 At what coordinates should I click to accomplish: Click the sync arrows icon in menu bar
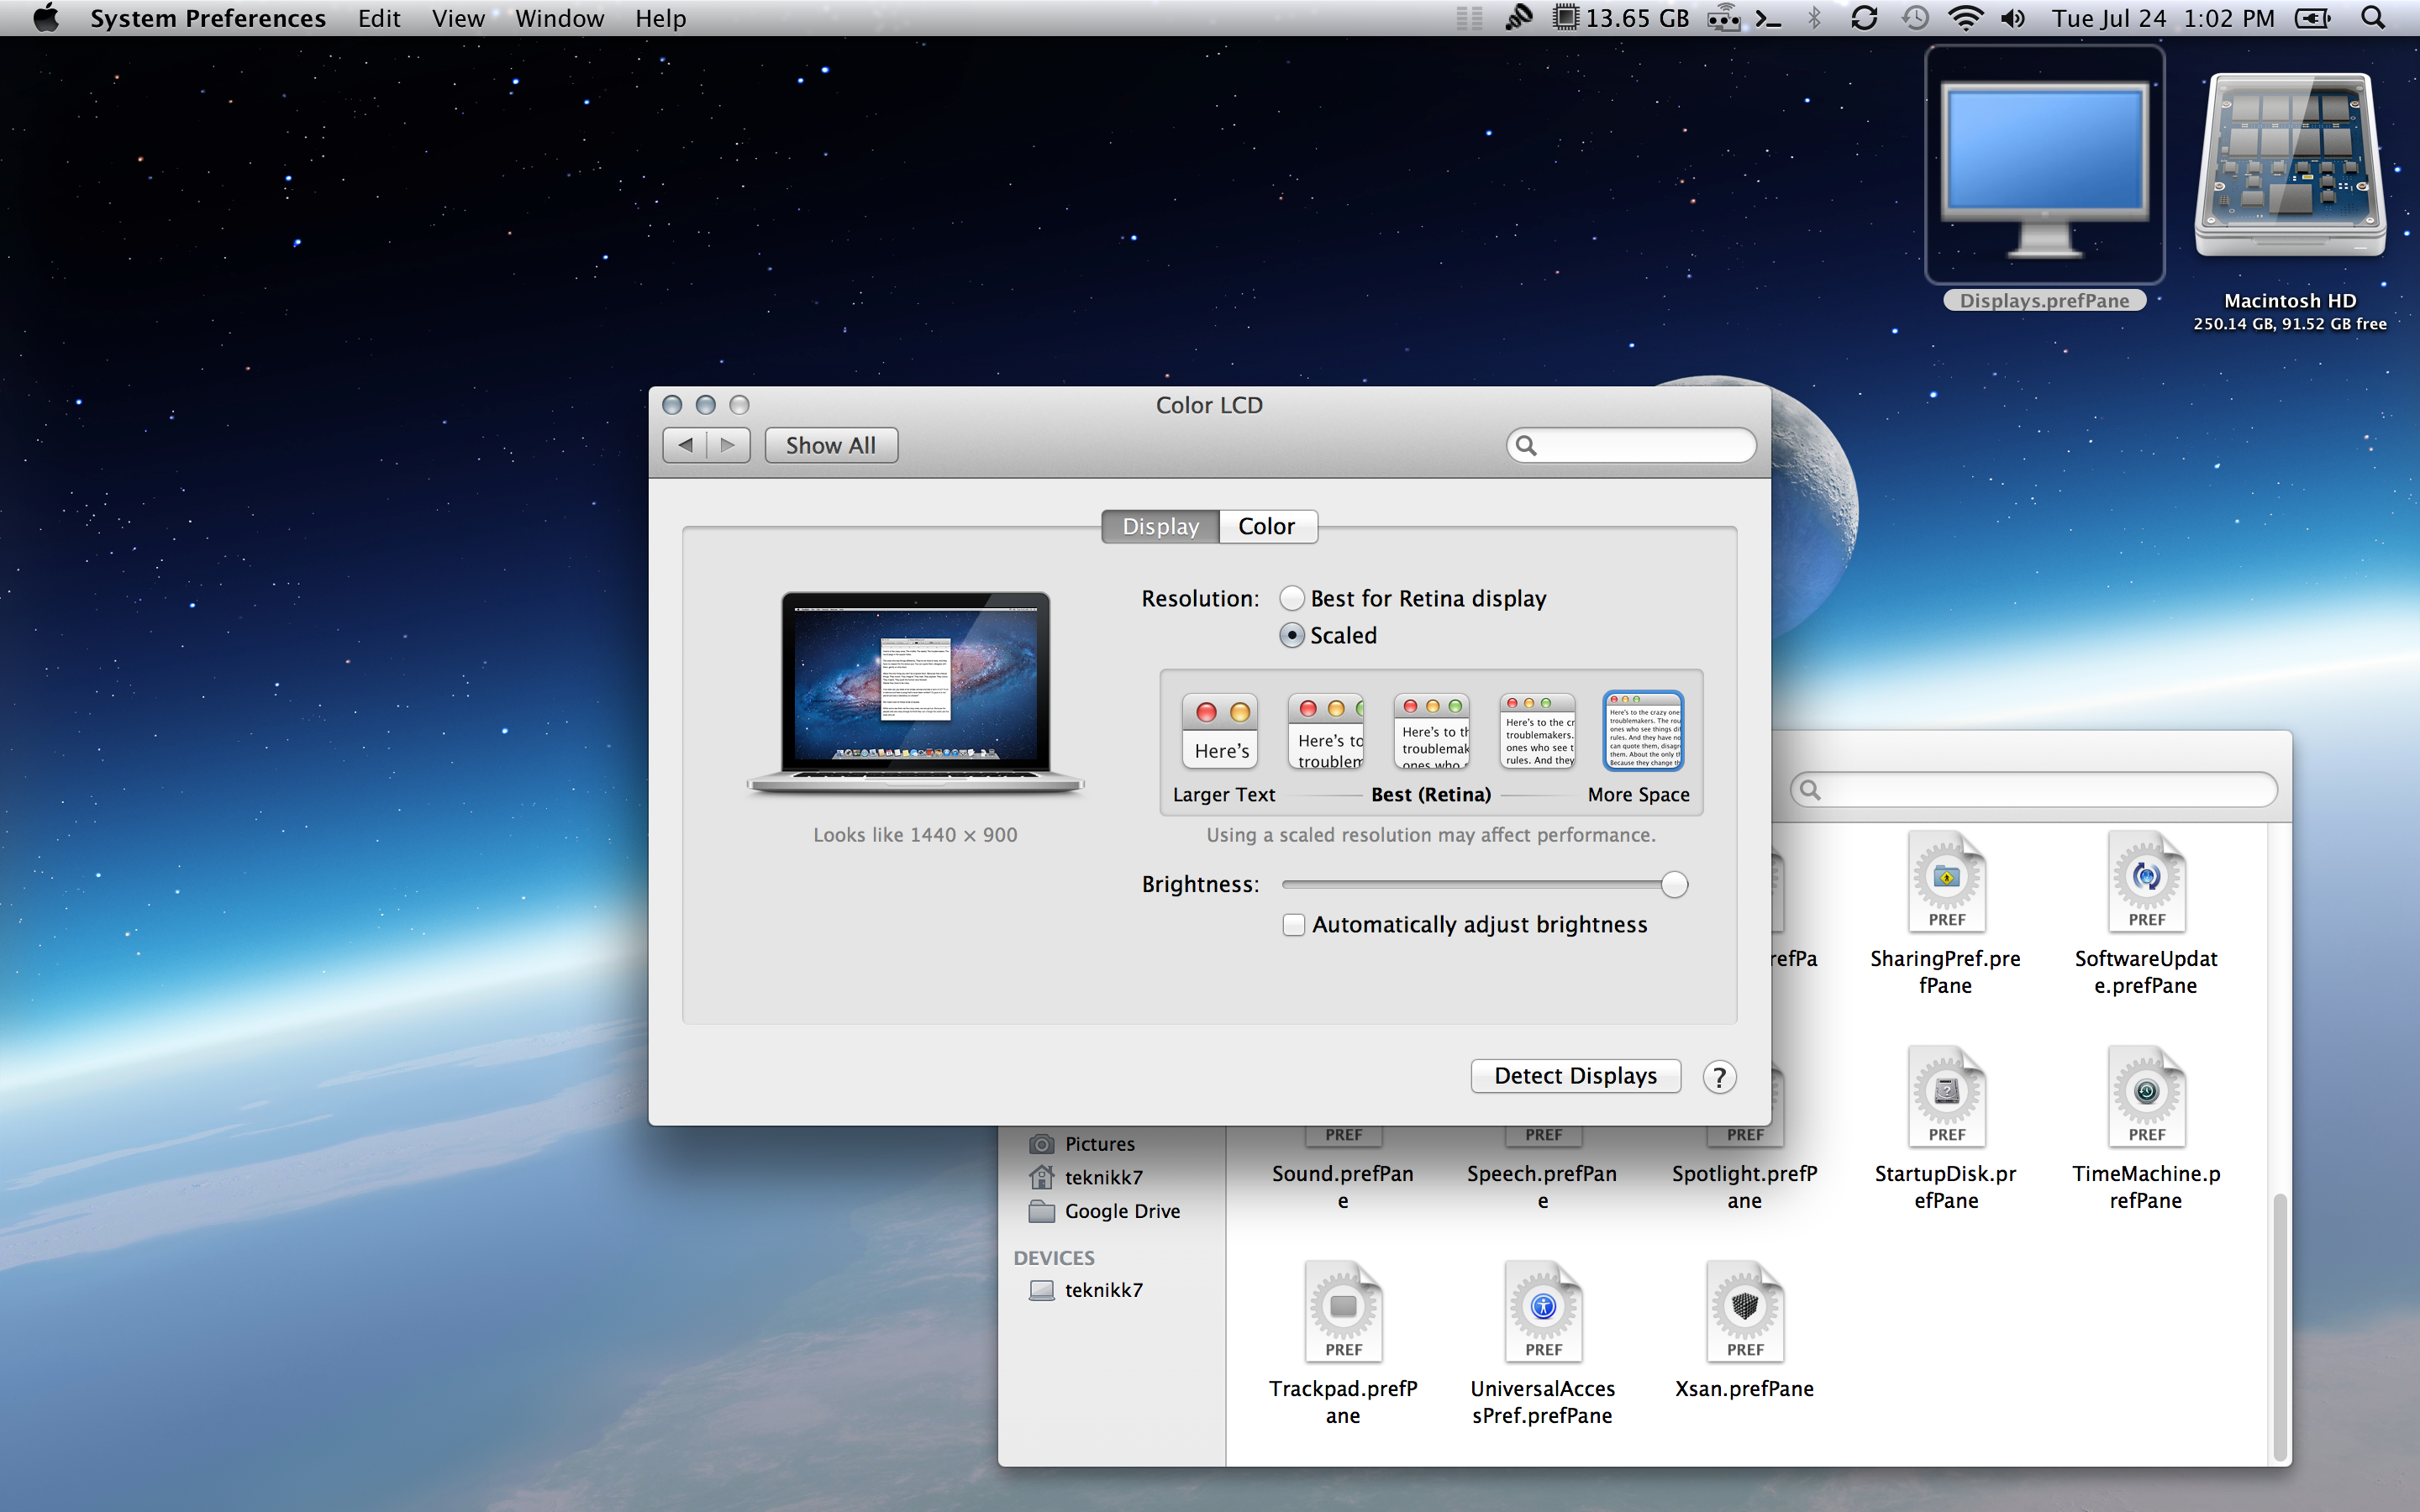(x=1864, y=18)
